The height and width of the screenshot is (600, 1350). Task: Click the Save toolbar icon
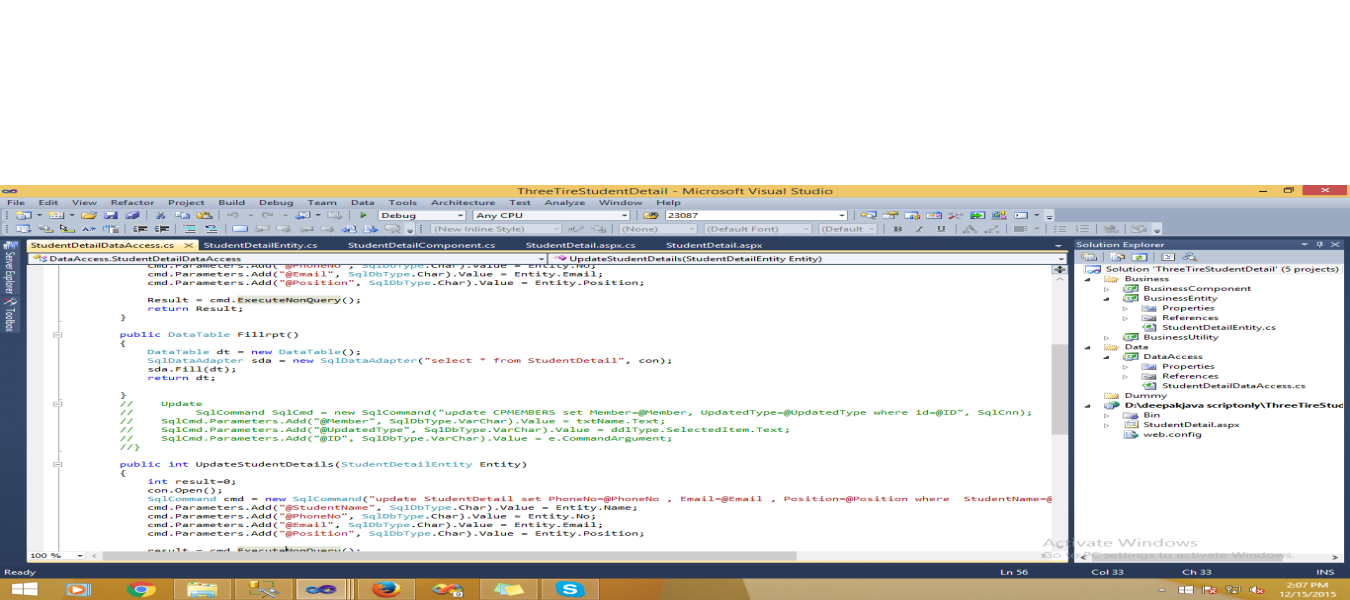click(x=111, y=215)
